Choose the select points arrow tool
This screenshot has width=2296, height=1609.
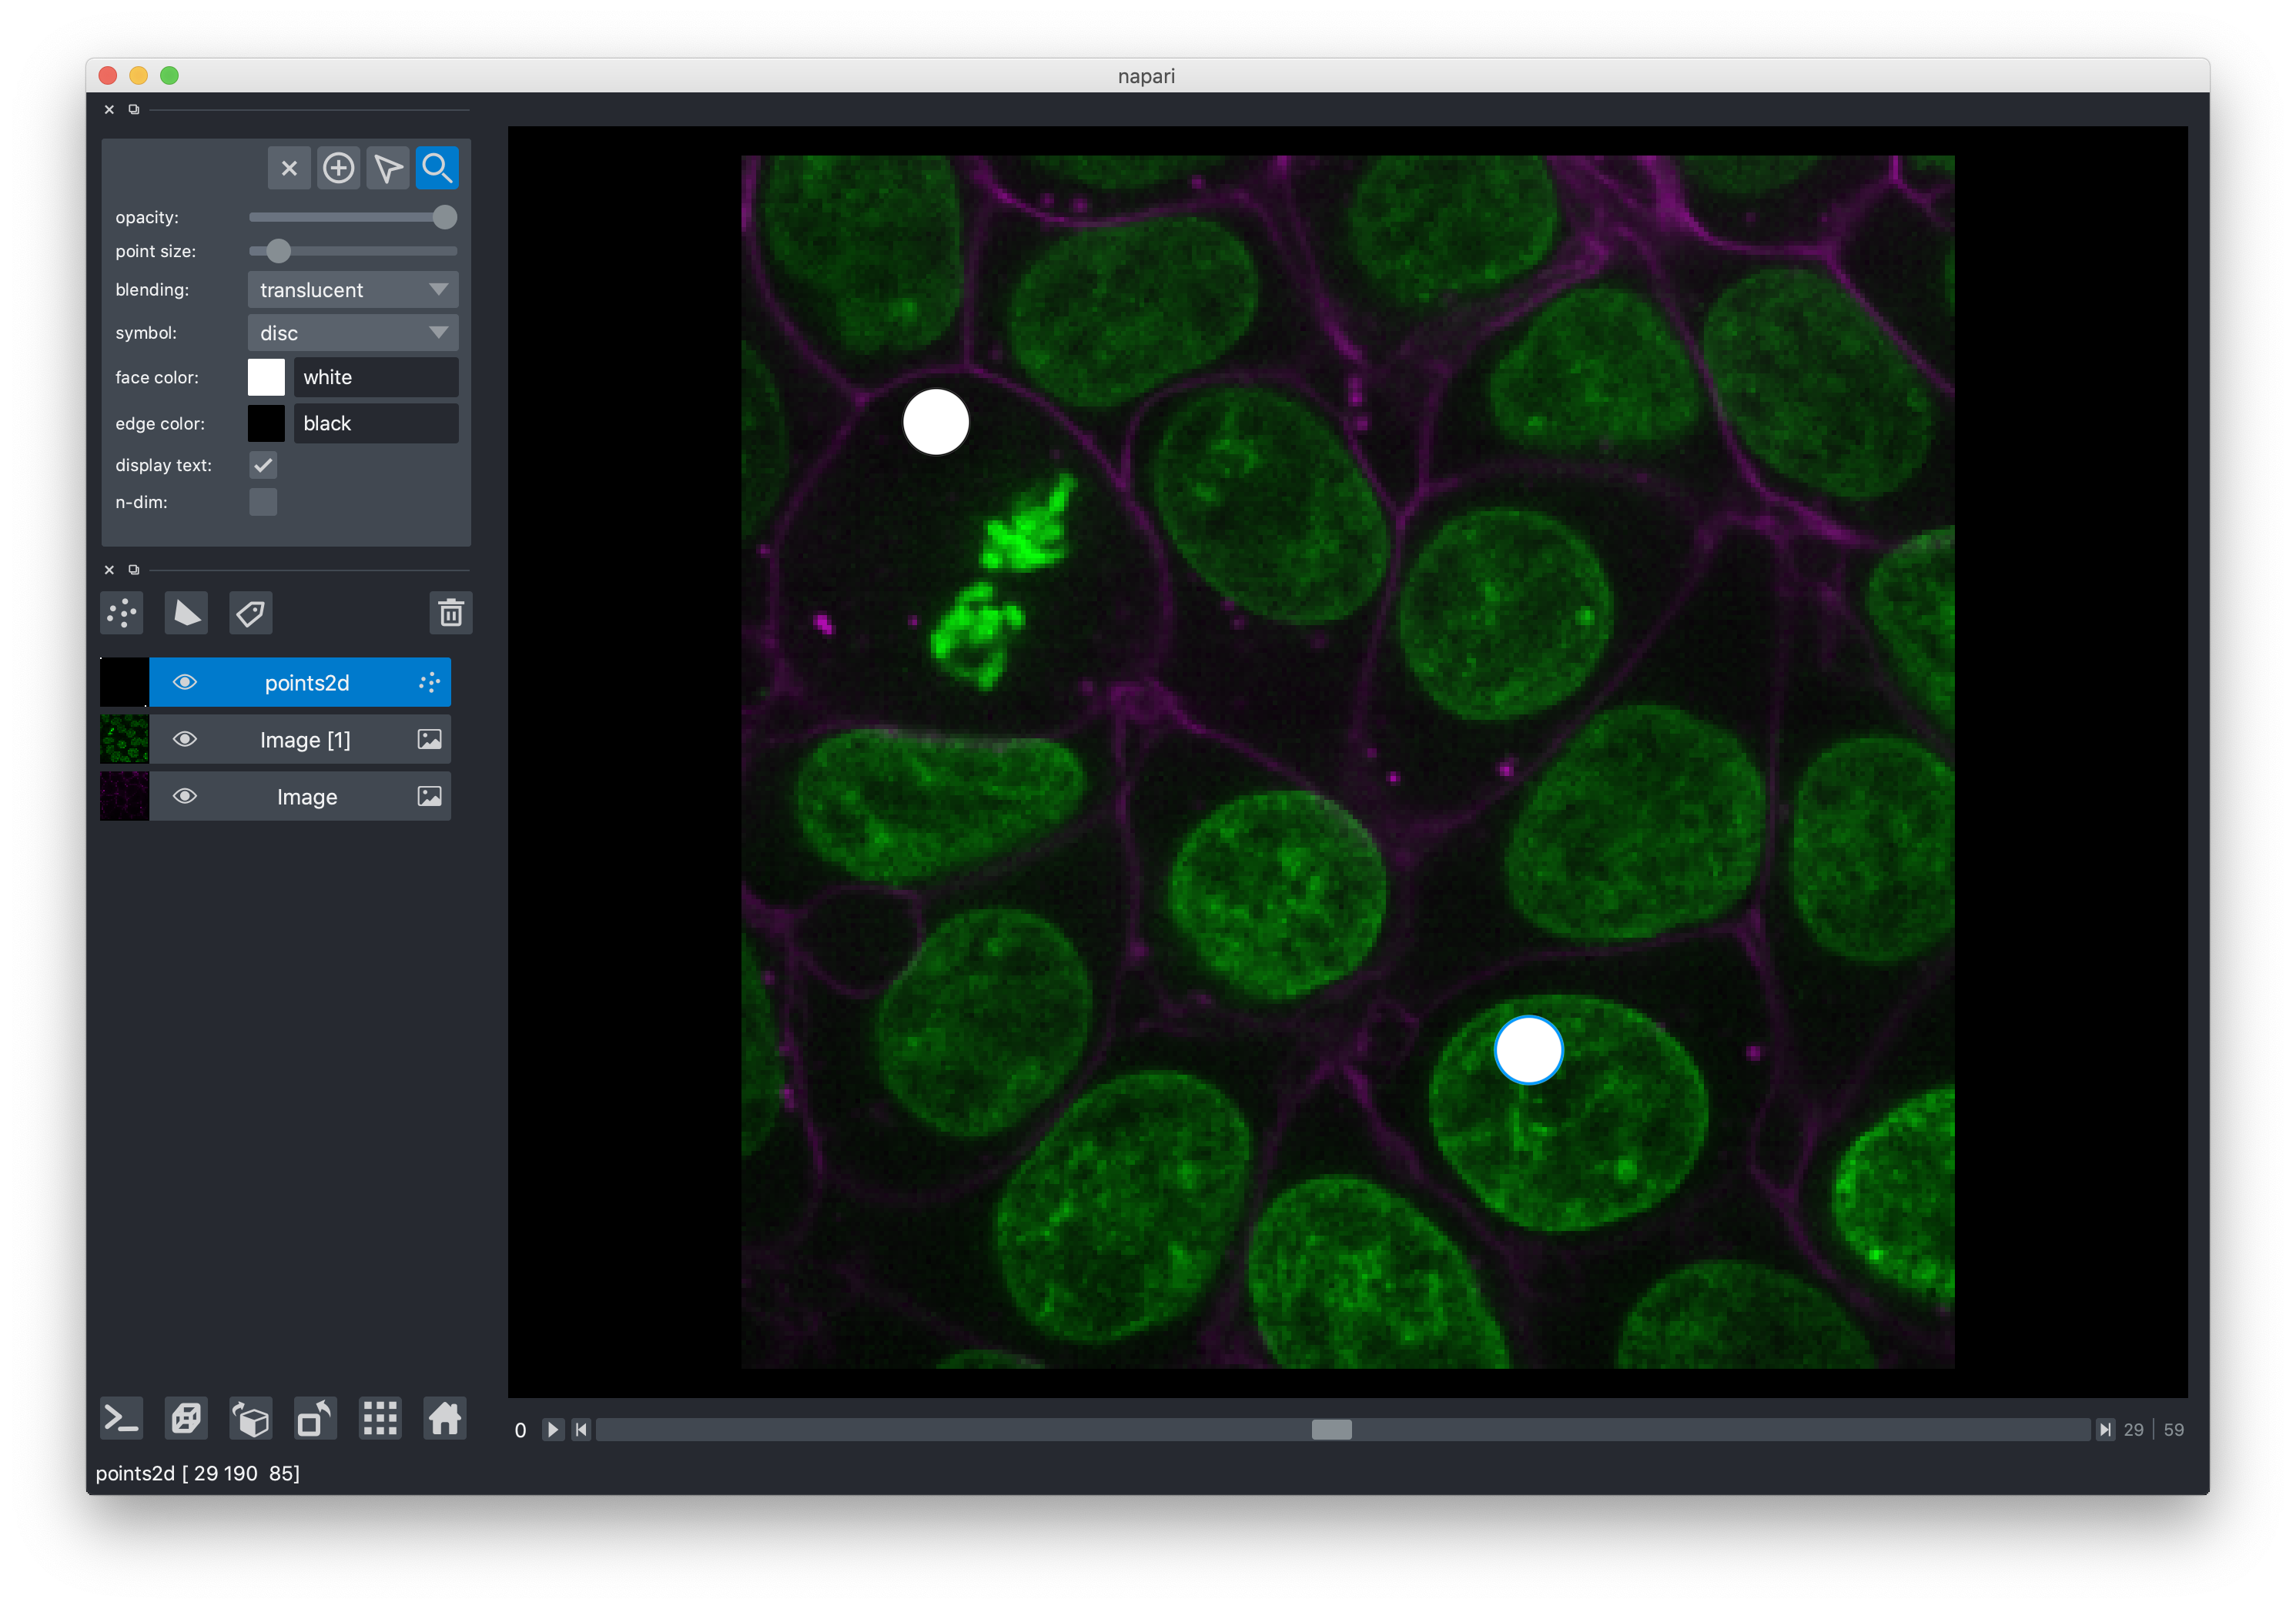(x=388, y=167)
